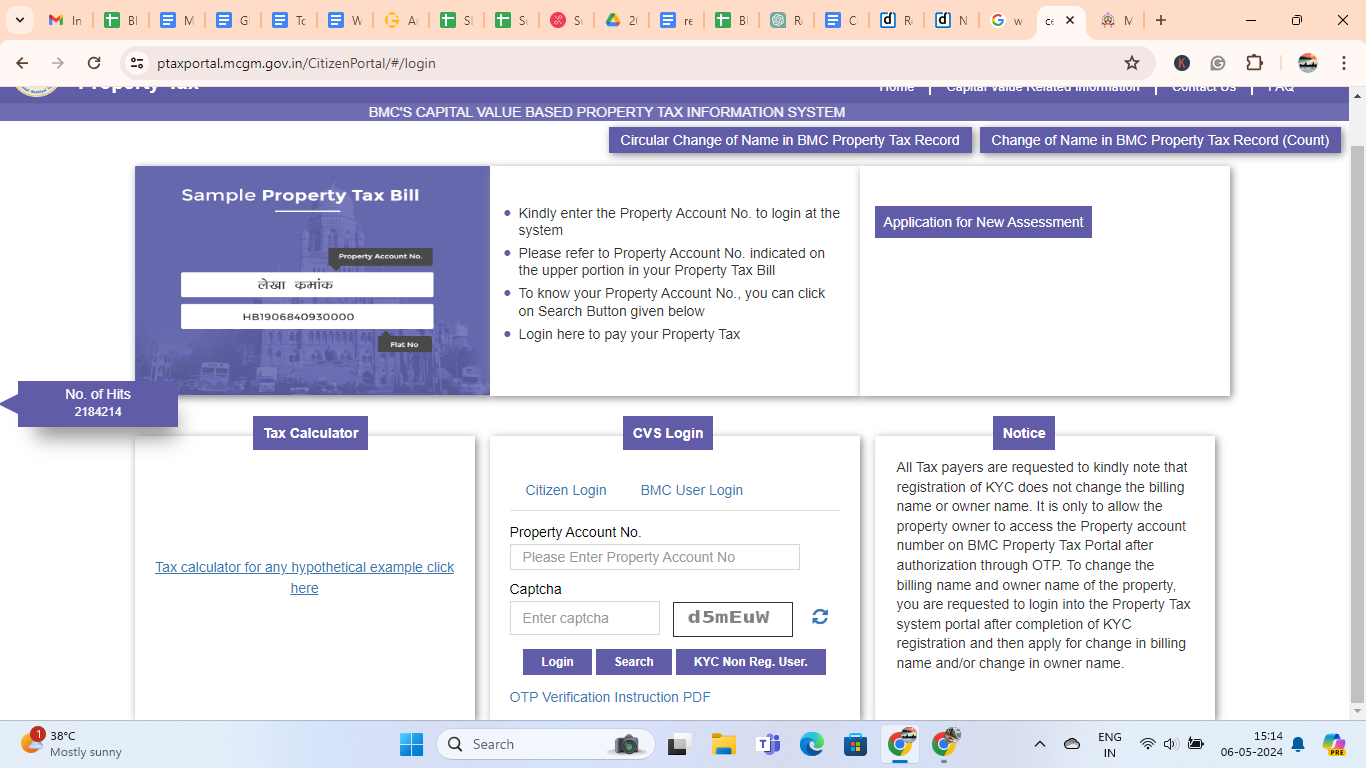Launch File Explorer from the taskbar
Screen dimensions: 1366x768
(723, 744)
